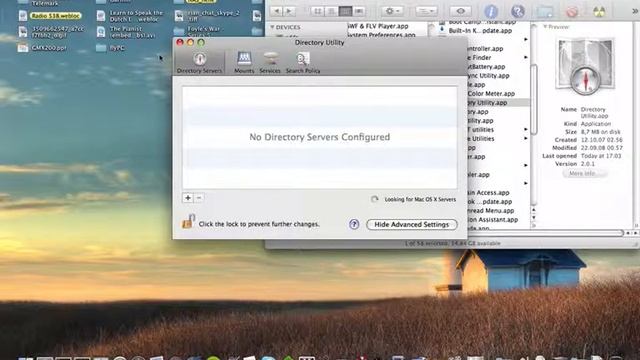Screen dimensions: 640x360
Task: Open Finder arrangement dropdown in toolbar
Action: click(427, 11)
